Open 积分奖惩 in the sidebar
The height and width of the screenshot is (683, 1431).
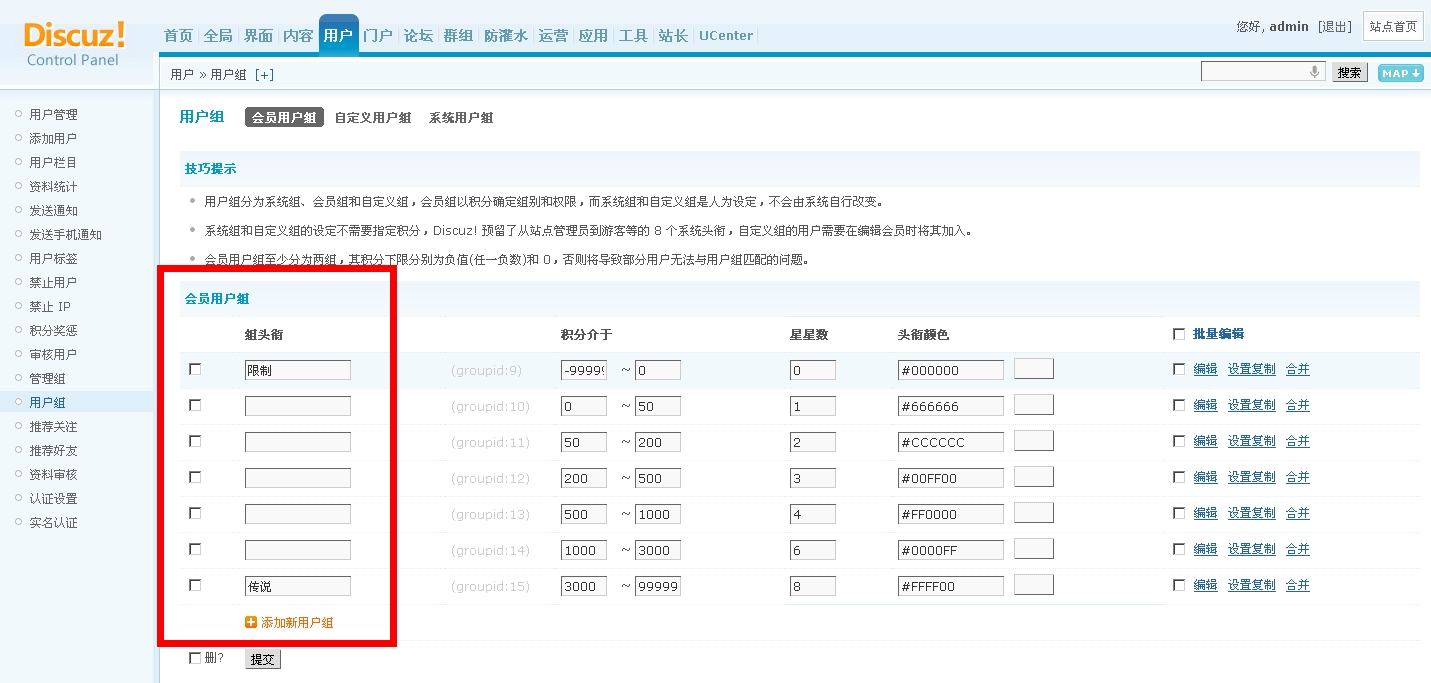point(53,330)
